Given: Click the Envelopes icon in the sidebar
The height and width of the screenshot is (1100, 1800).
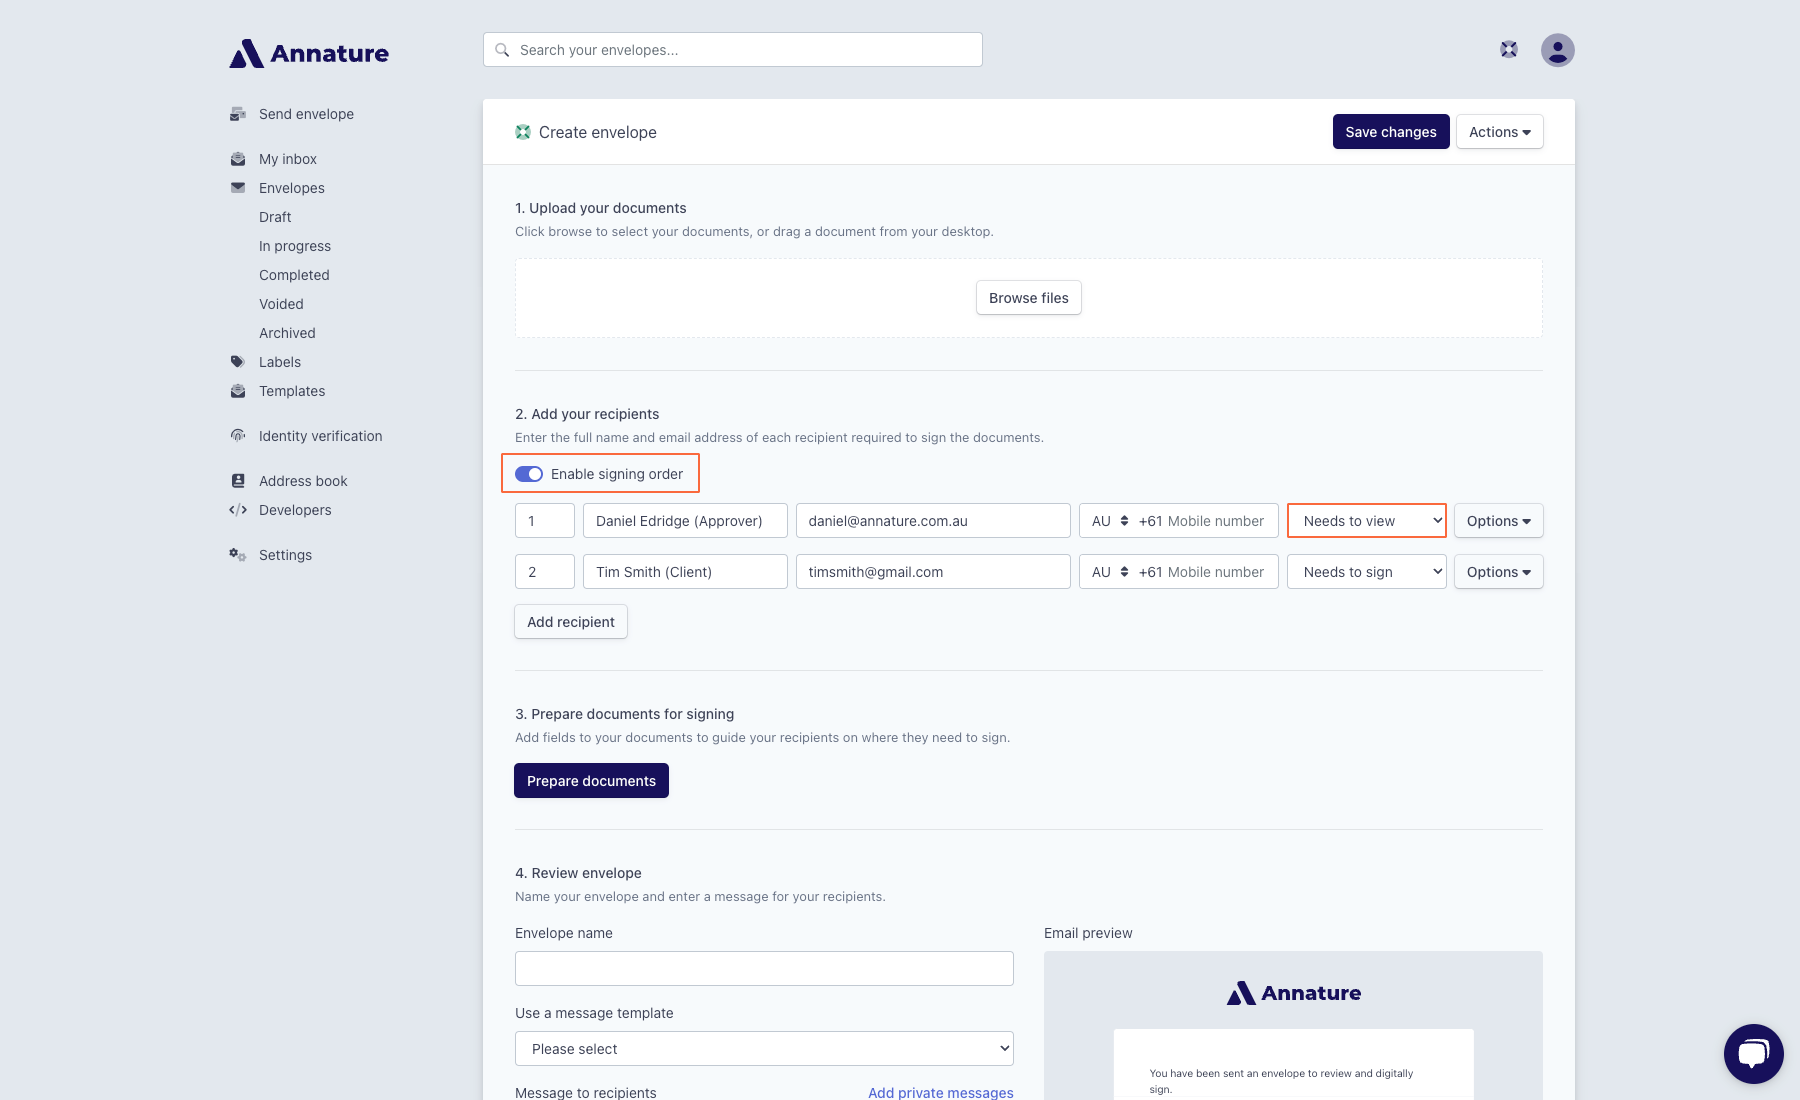Looking at the screenshot, I should coord(238,187).
